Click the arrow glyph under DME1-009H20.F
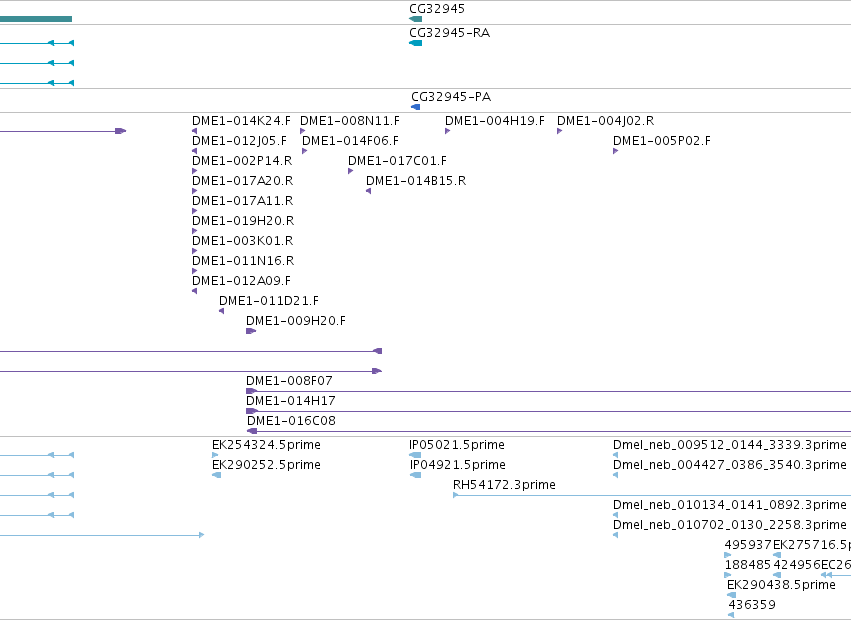Image resolution: width=851 pixels, height=620 pixels. pyautogui.click(x=251, y=331)
